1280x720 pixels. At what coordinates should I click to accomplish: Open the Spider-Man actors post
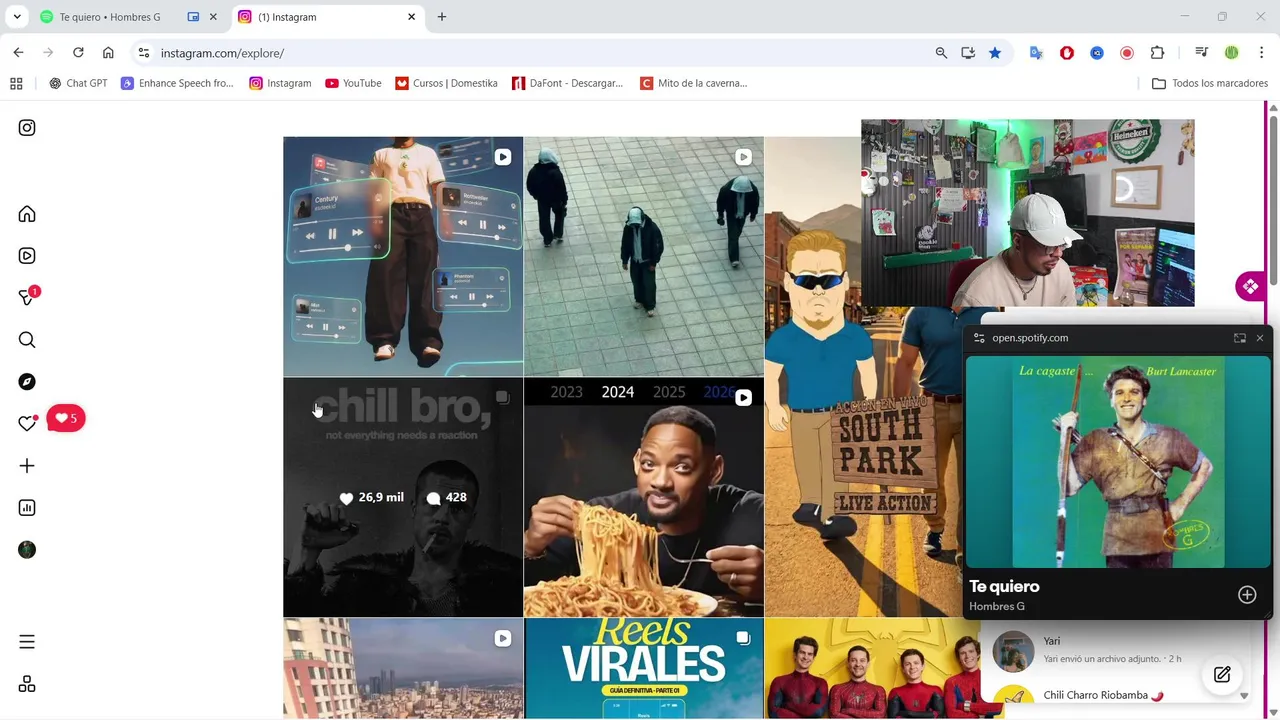[x=870, y=668]
